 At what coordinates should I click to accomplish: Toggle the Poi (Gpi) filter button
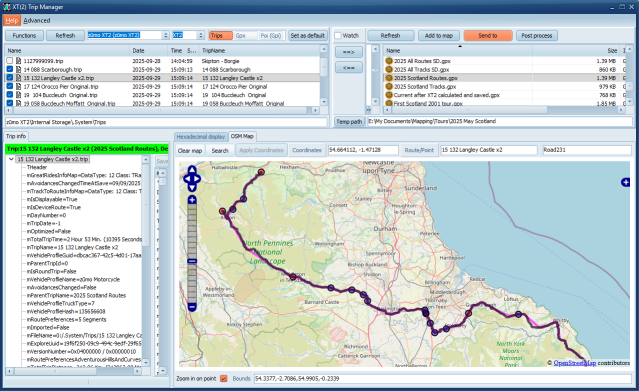click(272, 35)
